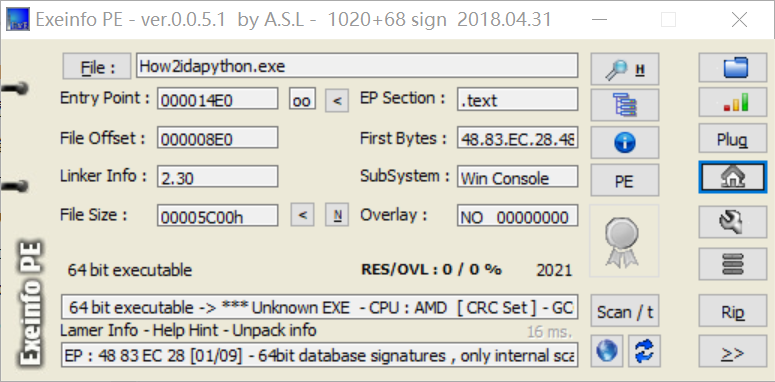The image size is (775, 382).
Task: Click the year 2021 text
Action: click(554, 270)
